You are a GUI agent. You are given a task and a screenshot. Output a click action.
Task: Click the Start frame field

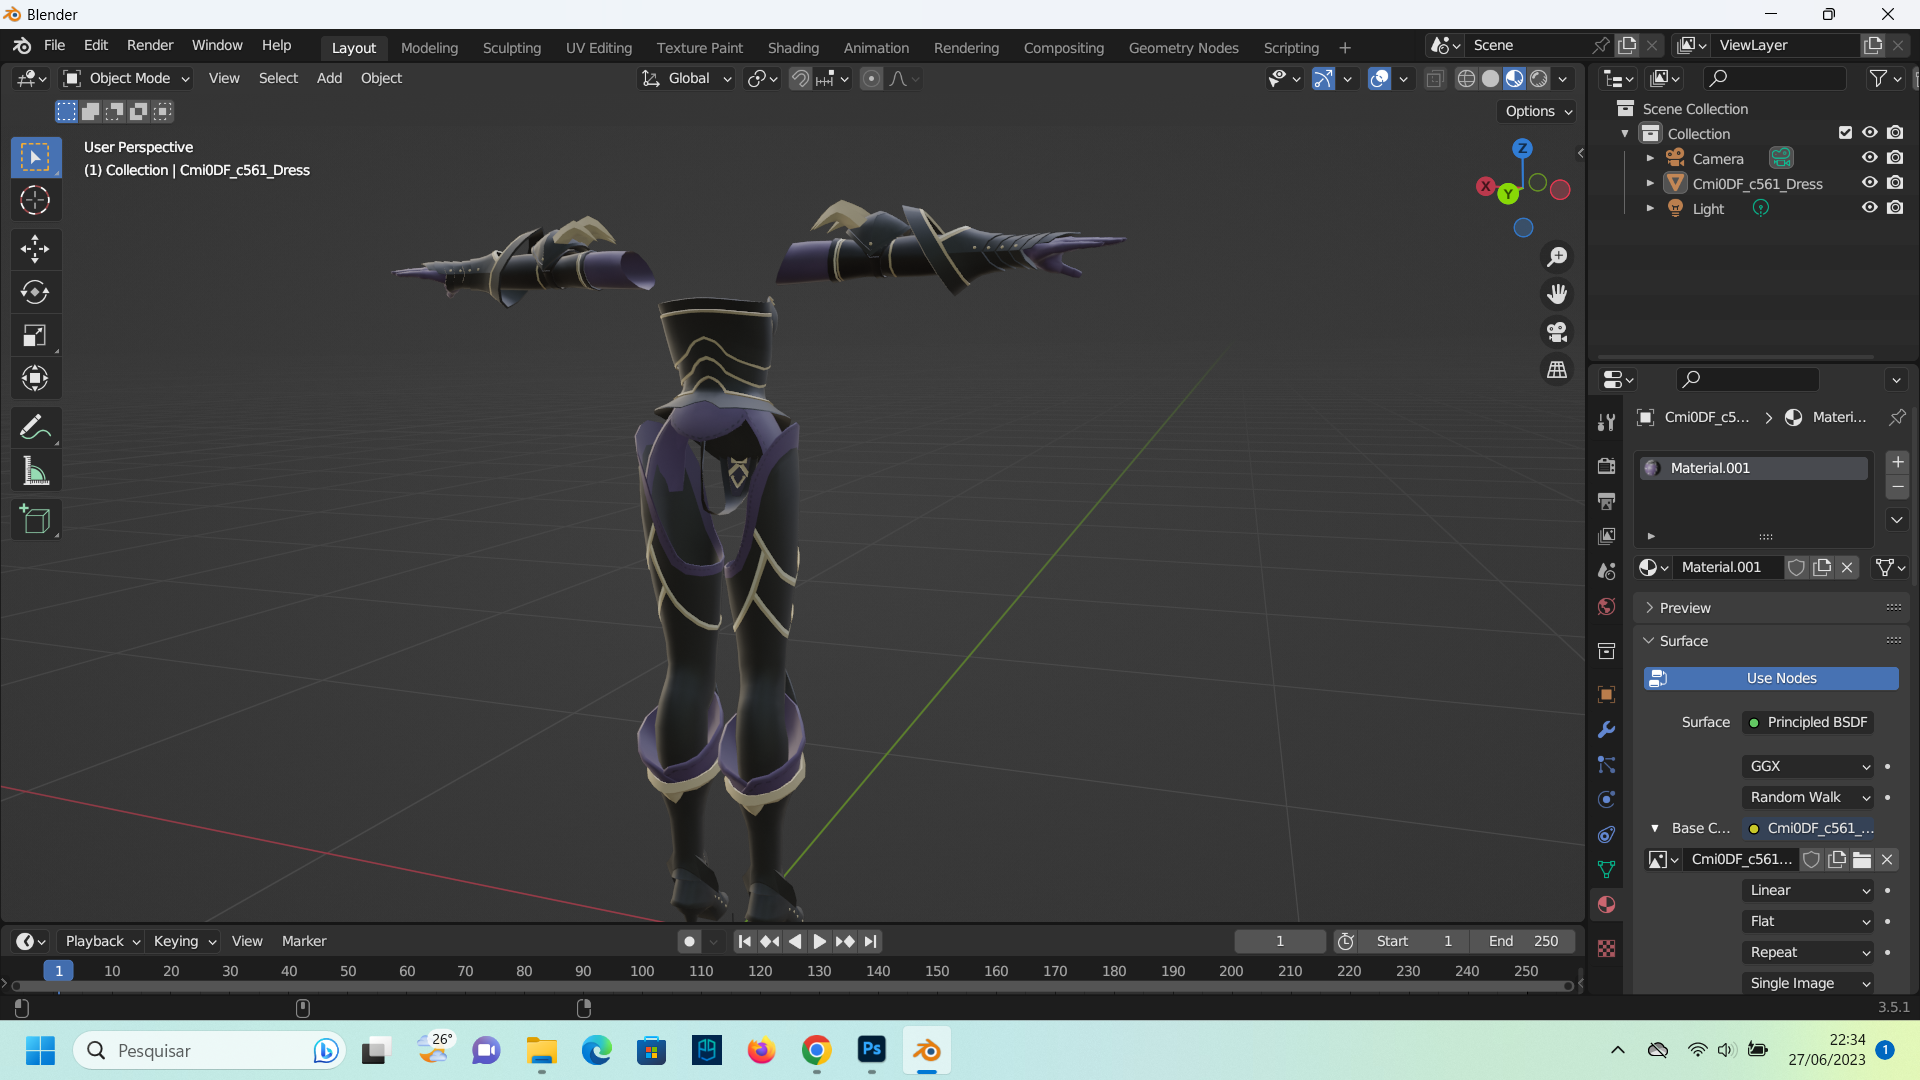[1415, 941]
